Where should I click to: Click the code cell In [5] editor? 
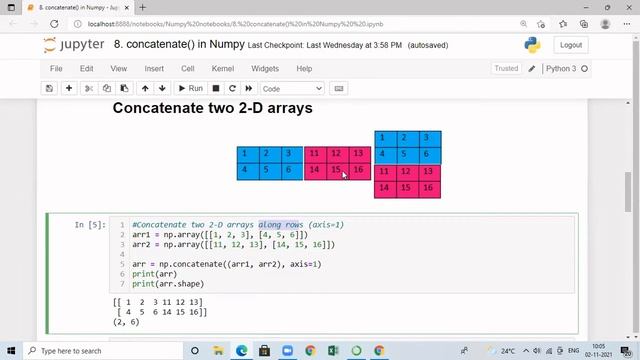coord(342,254)
